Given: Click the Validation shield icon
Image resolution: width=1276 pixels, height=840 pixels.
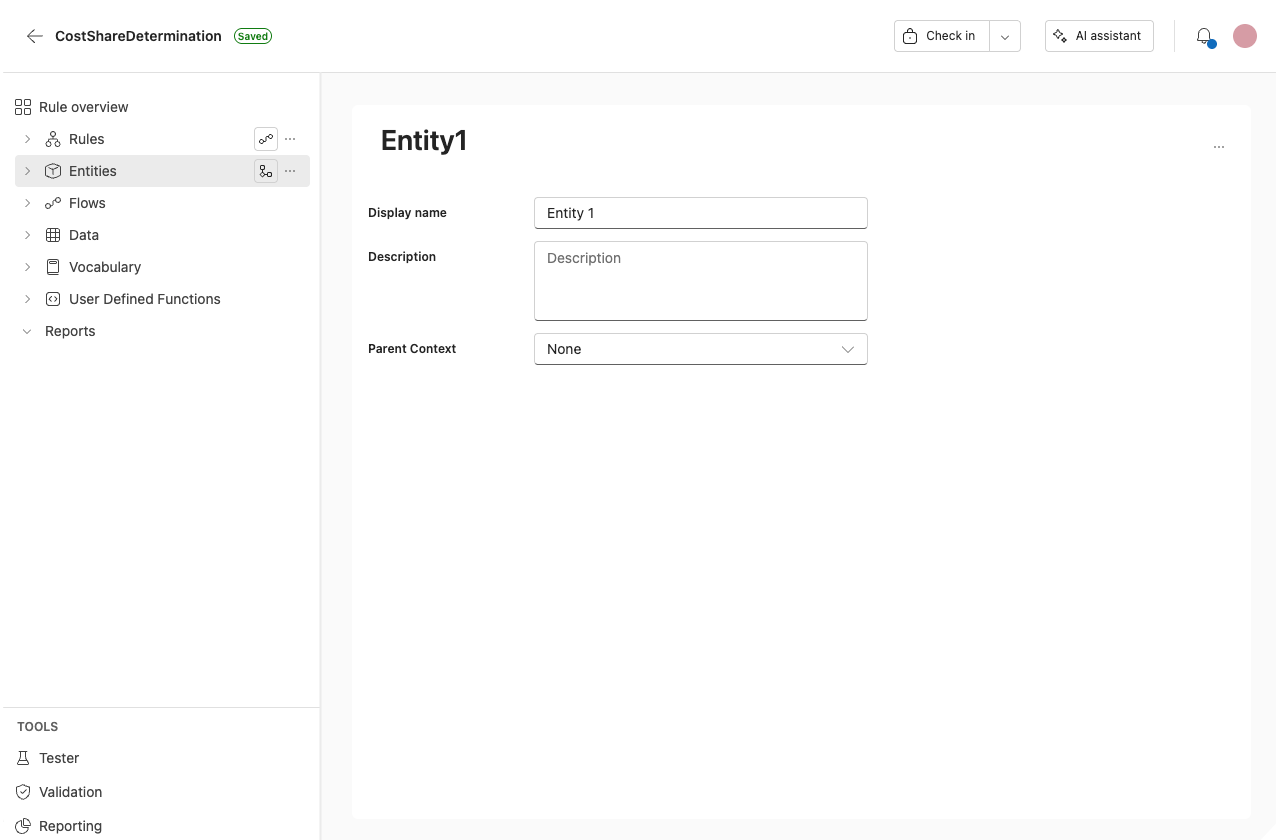Looking at the screenshot, I should point(23,792).
